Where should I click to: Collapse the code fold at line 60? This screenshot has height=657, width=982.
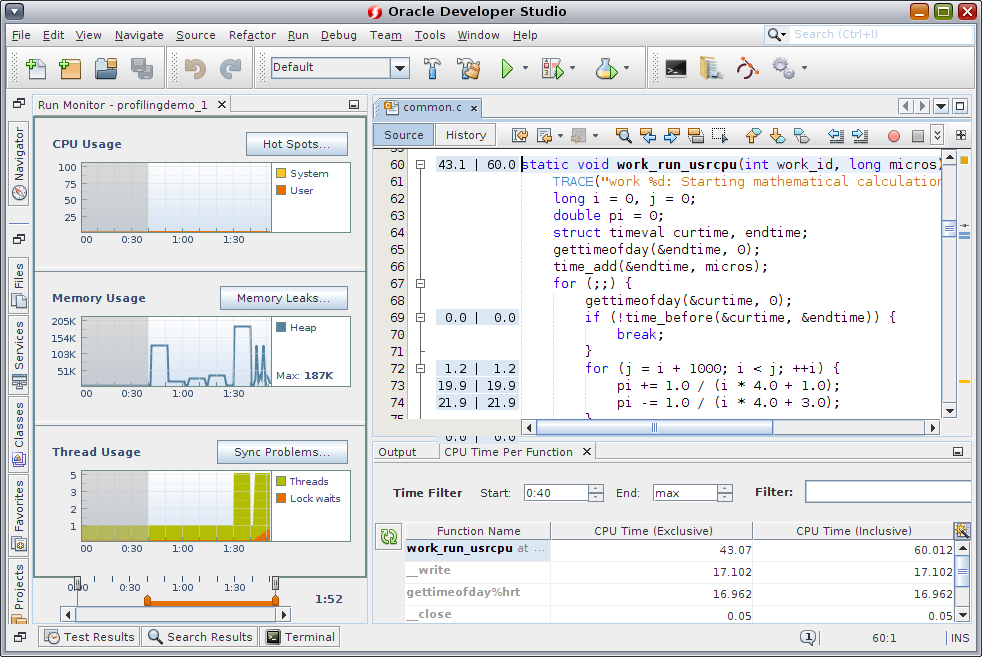click(421, 165)
